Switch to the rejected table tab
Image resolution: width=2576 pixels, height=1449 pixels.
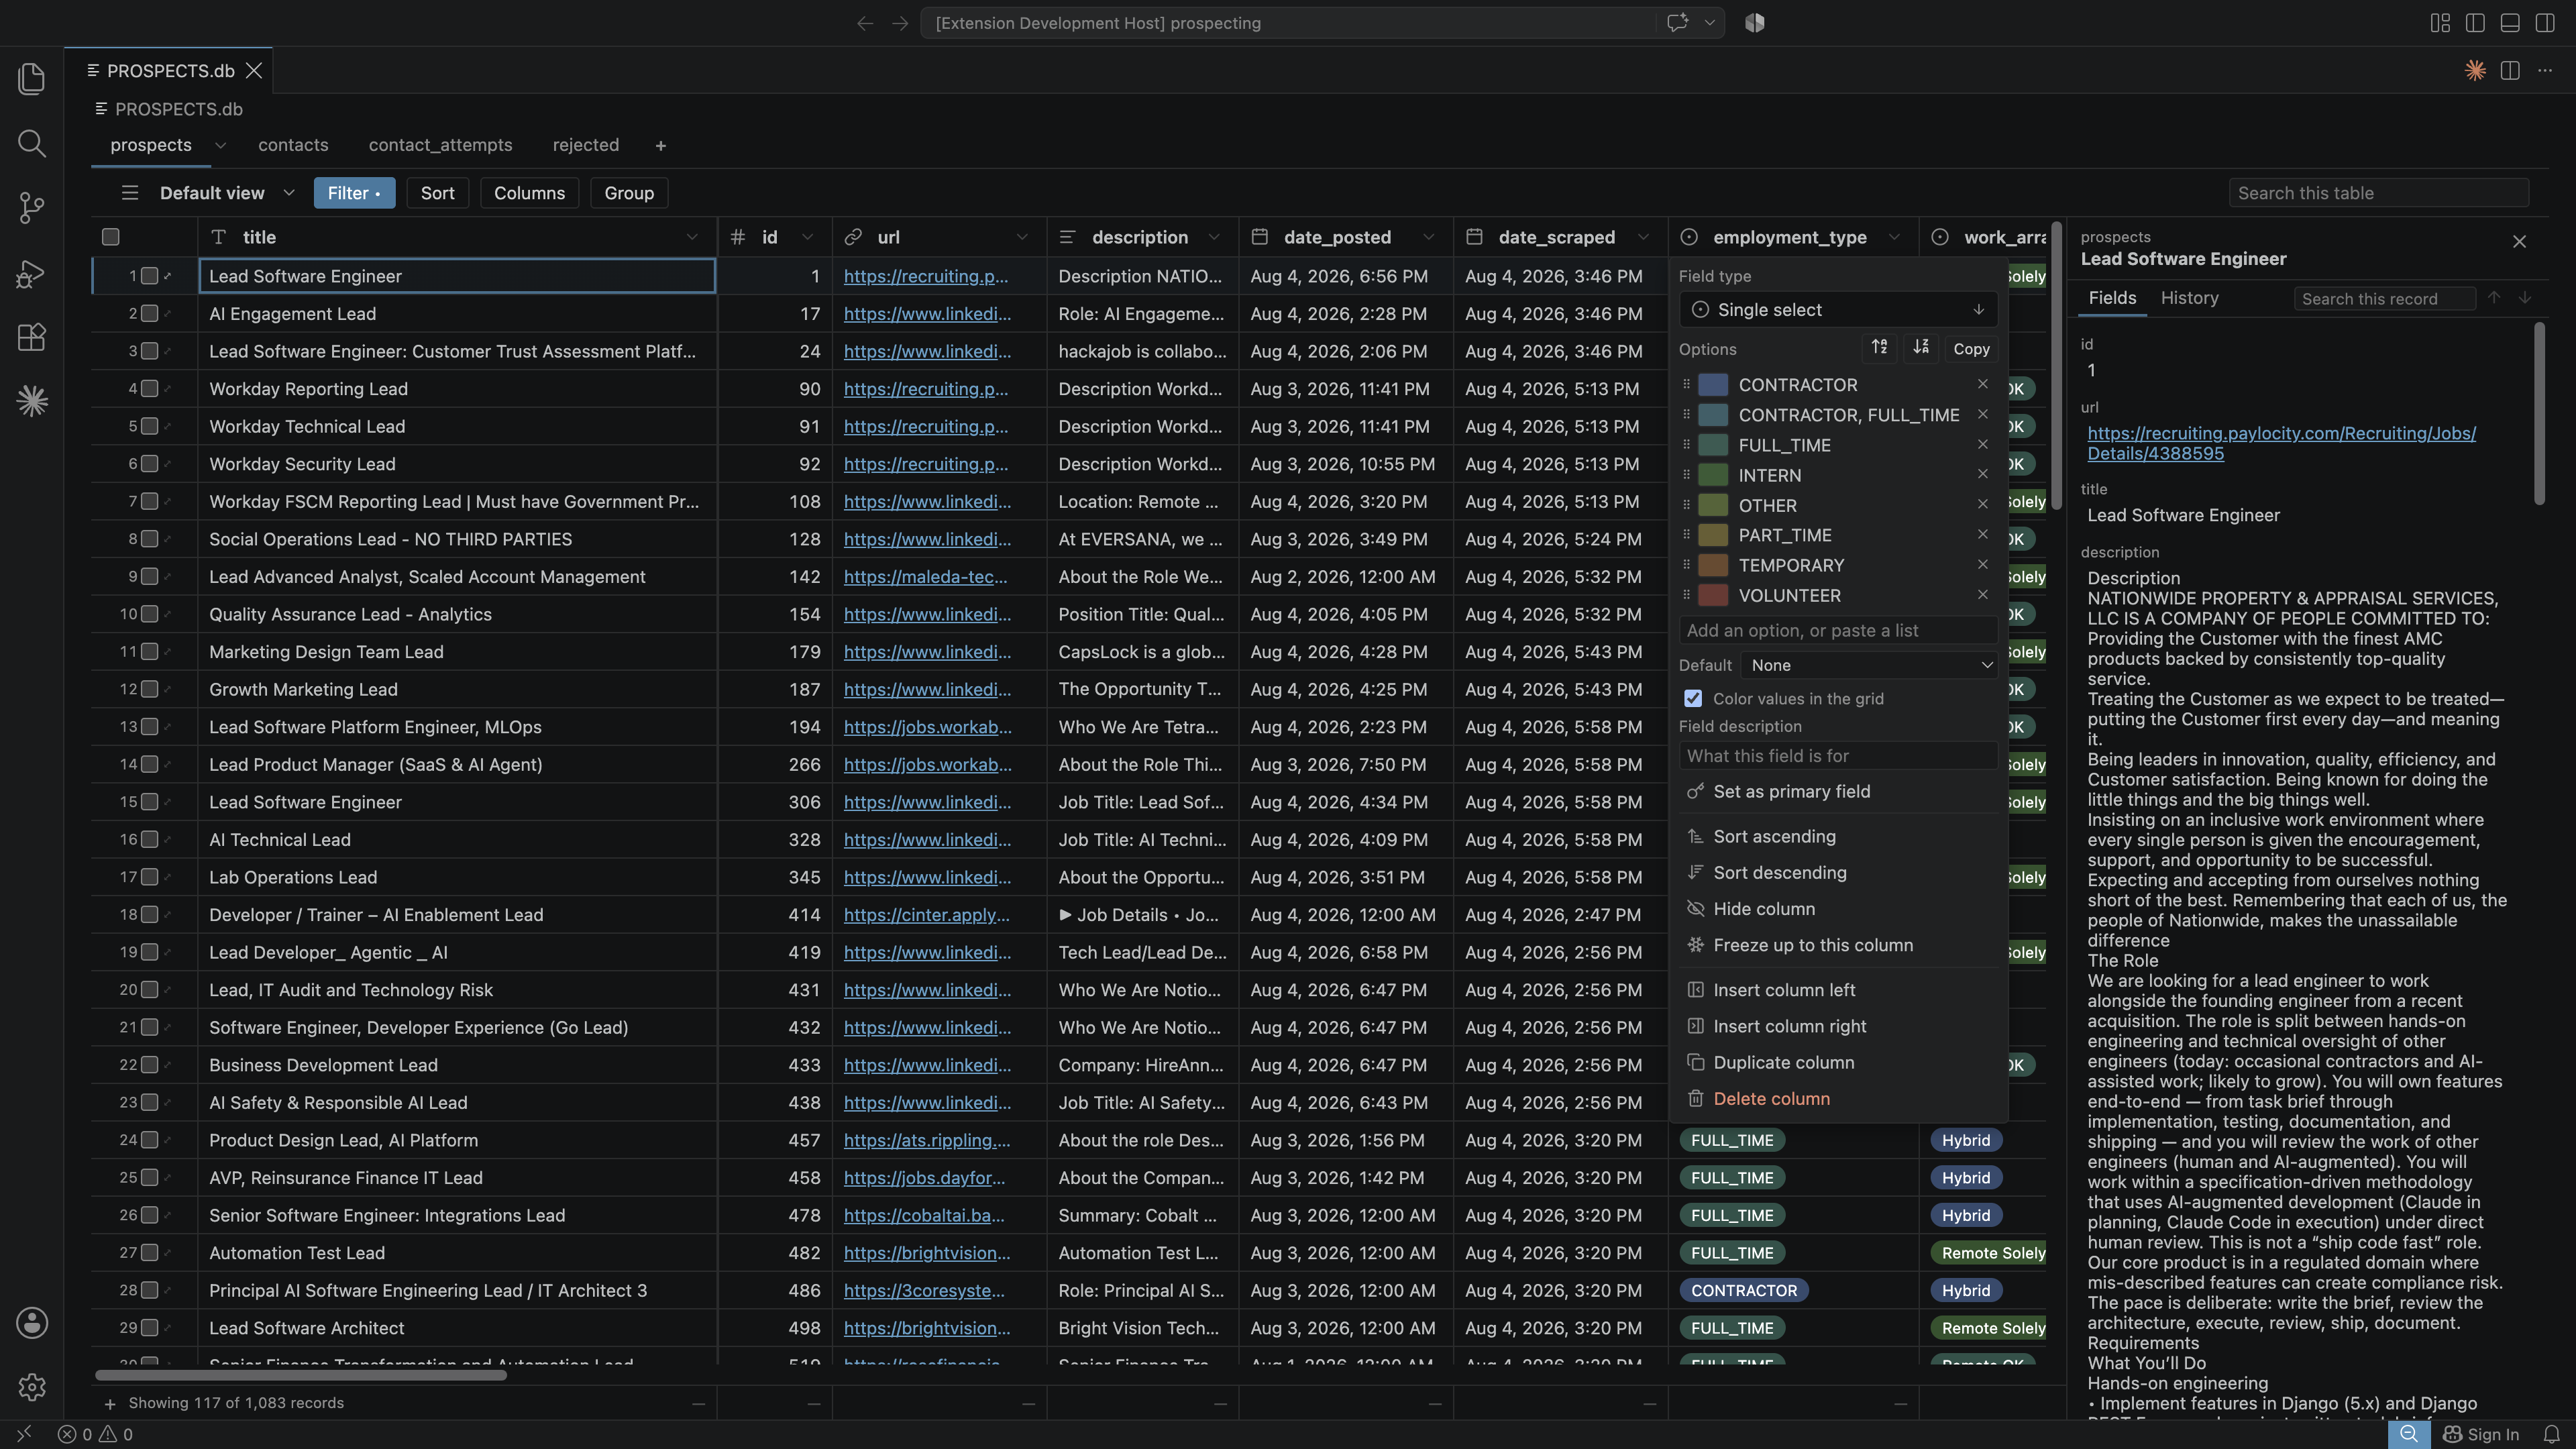[586, 145]
